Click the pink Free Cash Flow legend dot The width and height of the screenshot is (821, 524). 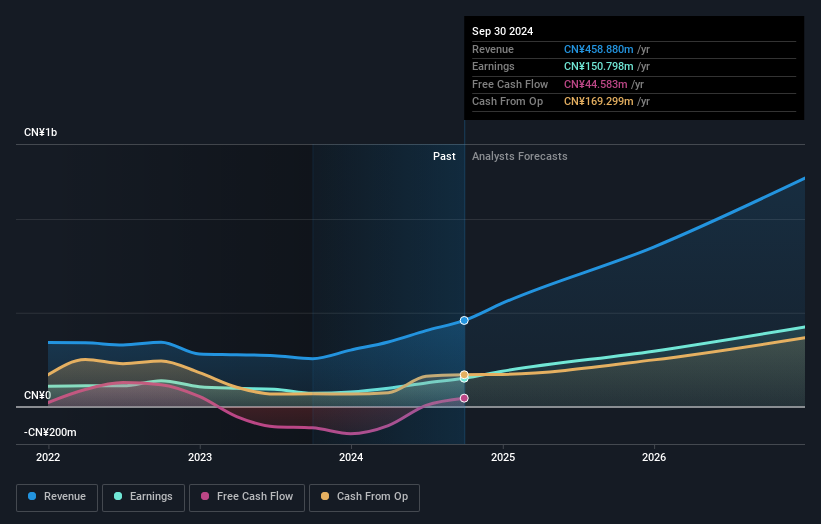[205, 496]
